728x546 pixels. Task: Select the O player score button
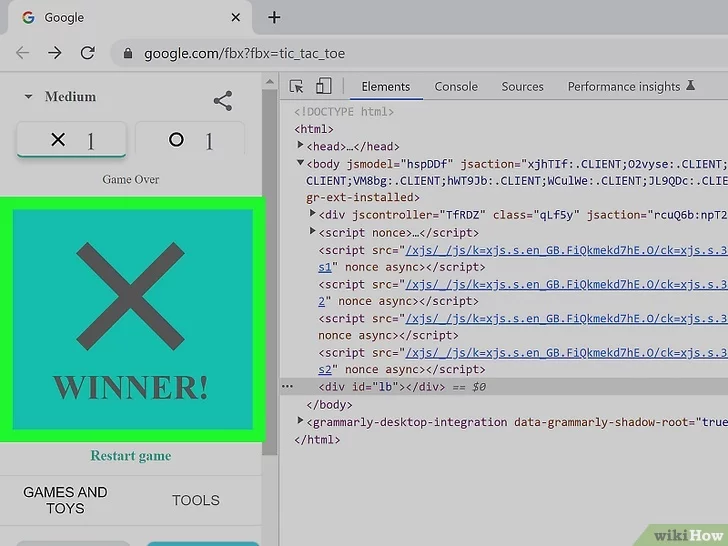[x=189, y=139]
